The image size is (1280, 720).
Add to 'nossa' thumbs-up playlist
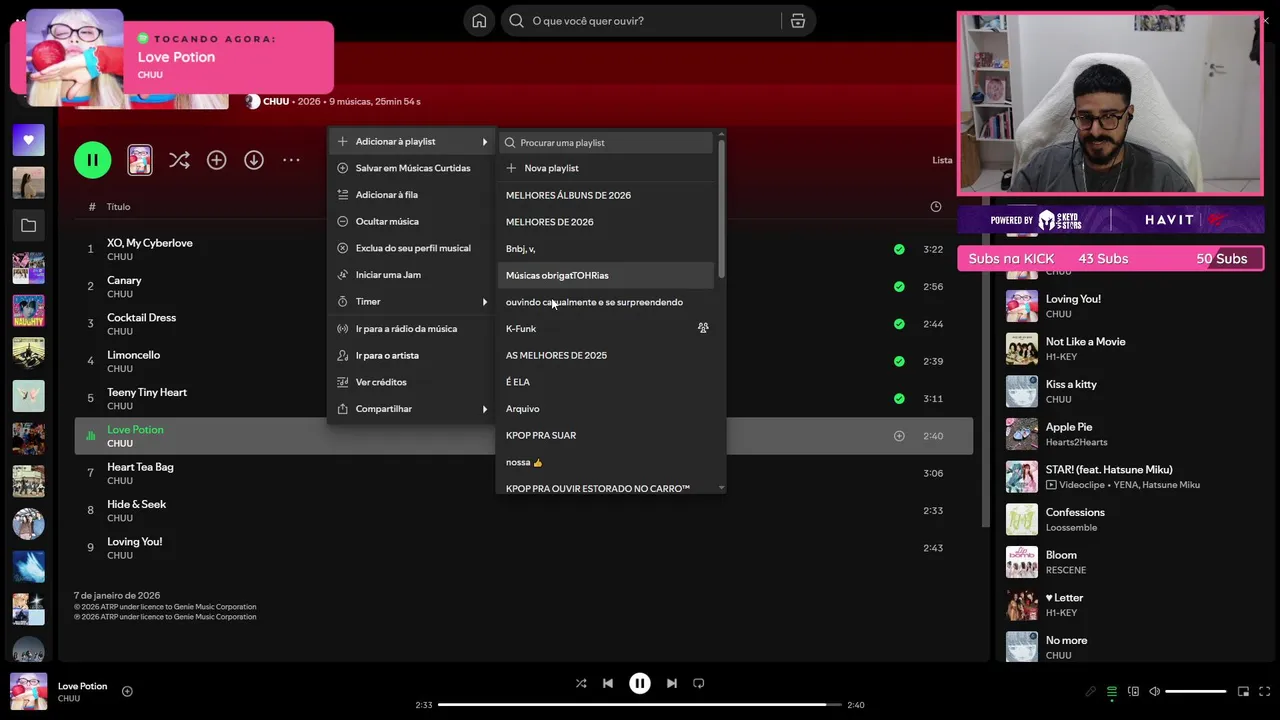coord(606,462)
